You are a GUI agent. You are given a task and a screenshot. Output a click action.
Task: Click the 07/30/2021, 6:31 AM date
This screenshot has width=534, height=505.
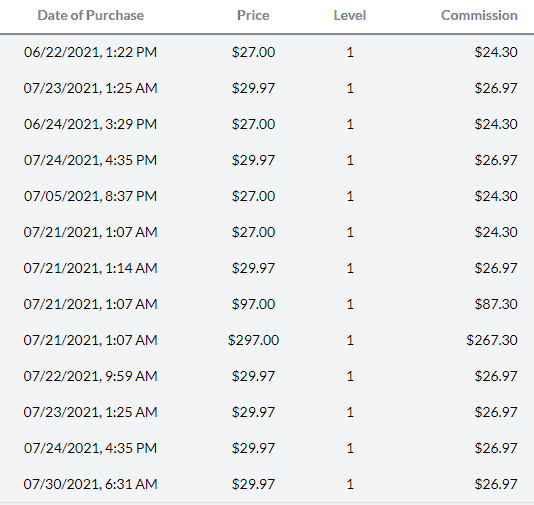tap(90, 484)
